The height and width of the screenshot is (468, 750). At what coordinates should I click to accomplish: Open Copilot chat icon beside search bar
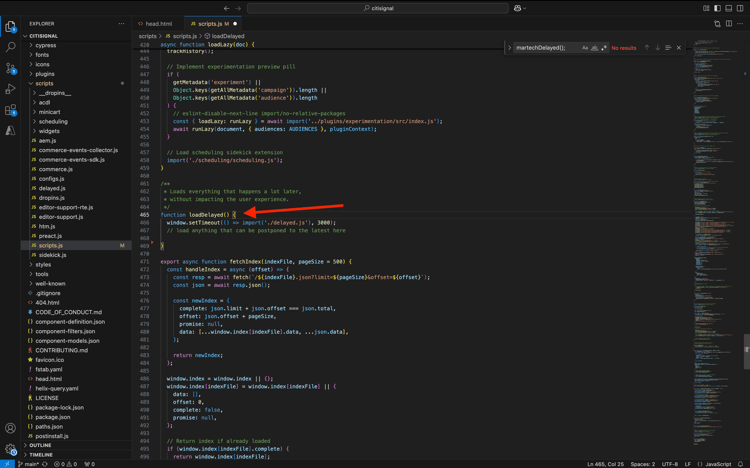coord(518,8)
